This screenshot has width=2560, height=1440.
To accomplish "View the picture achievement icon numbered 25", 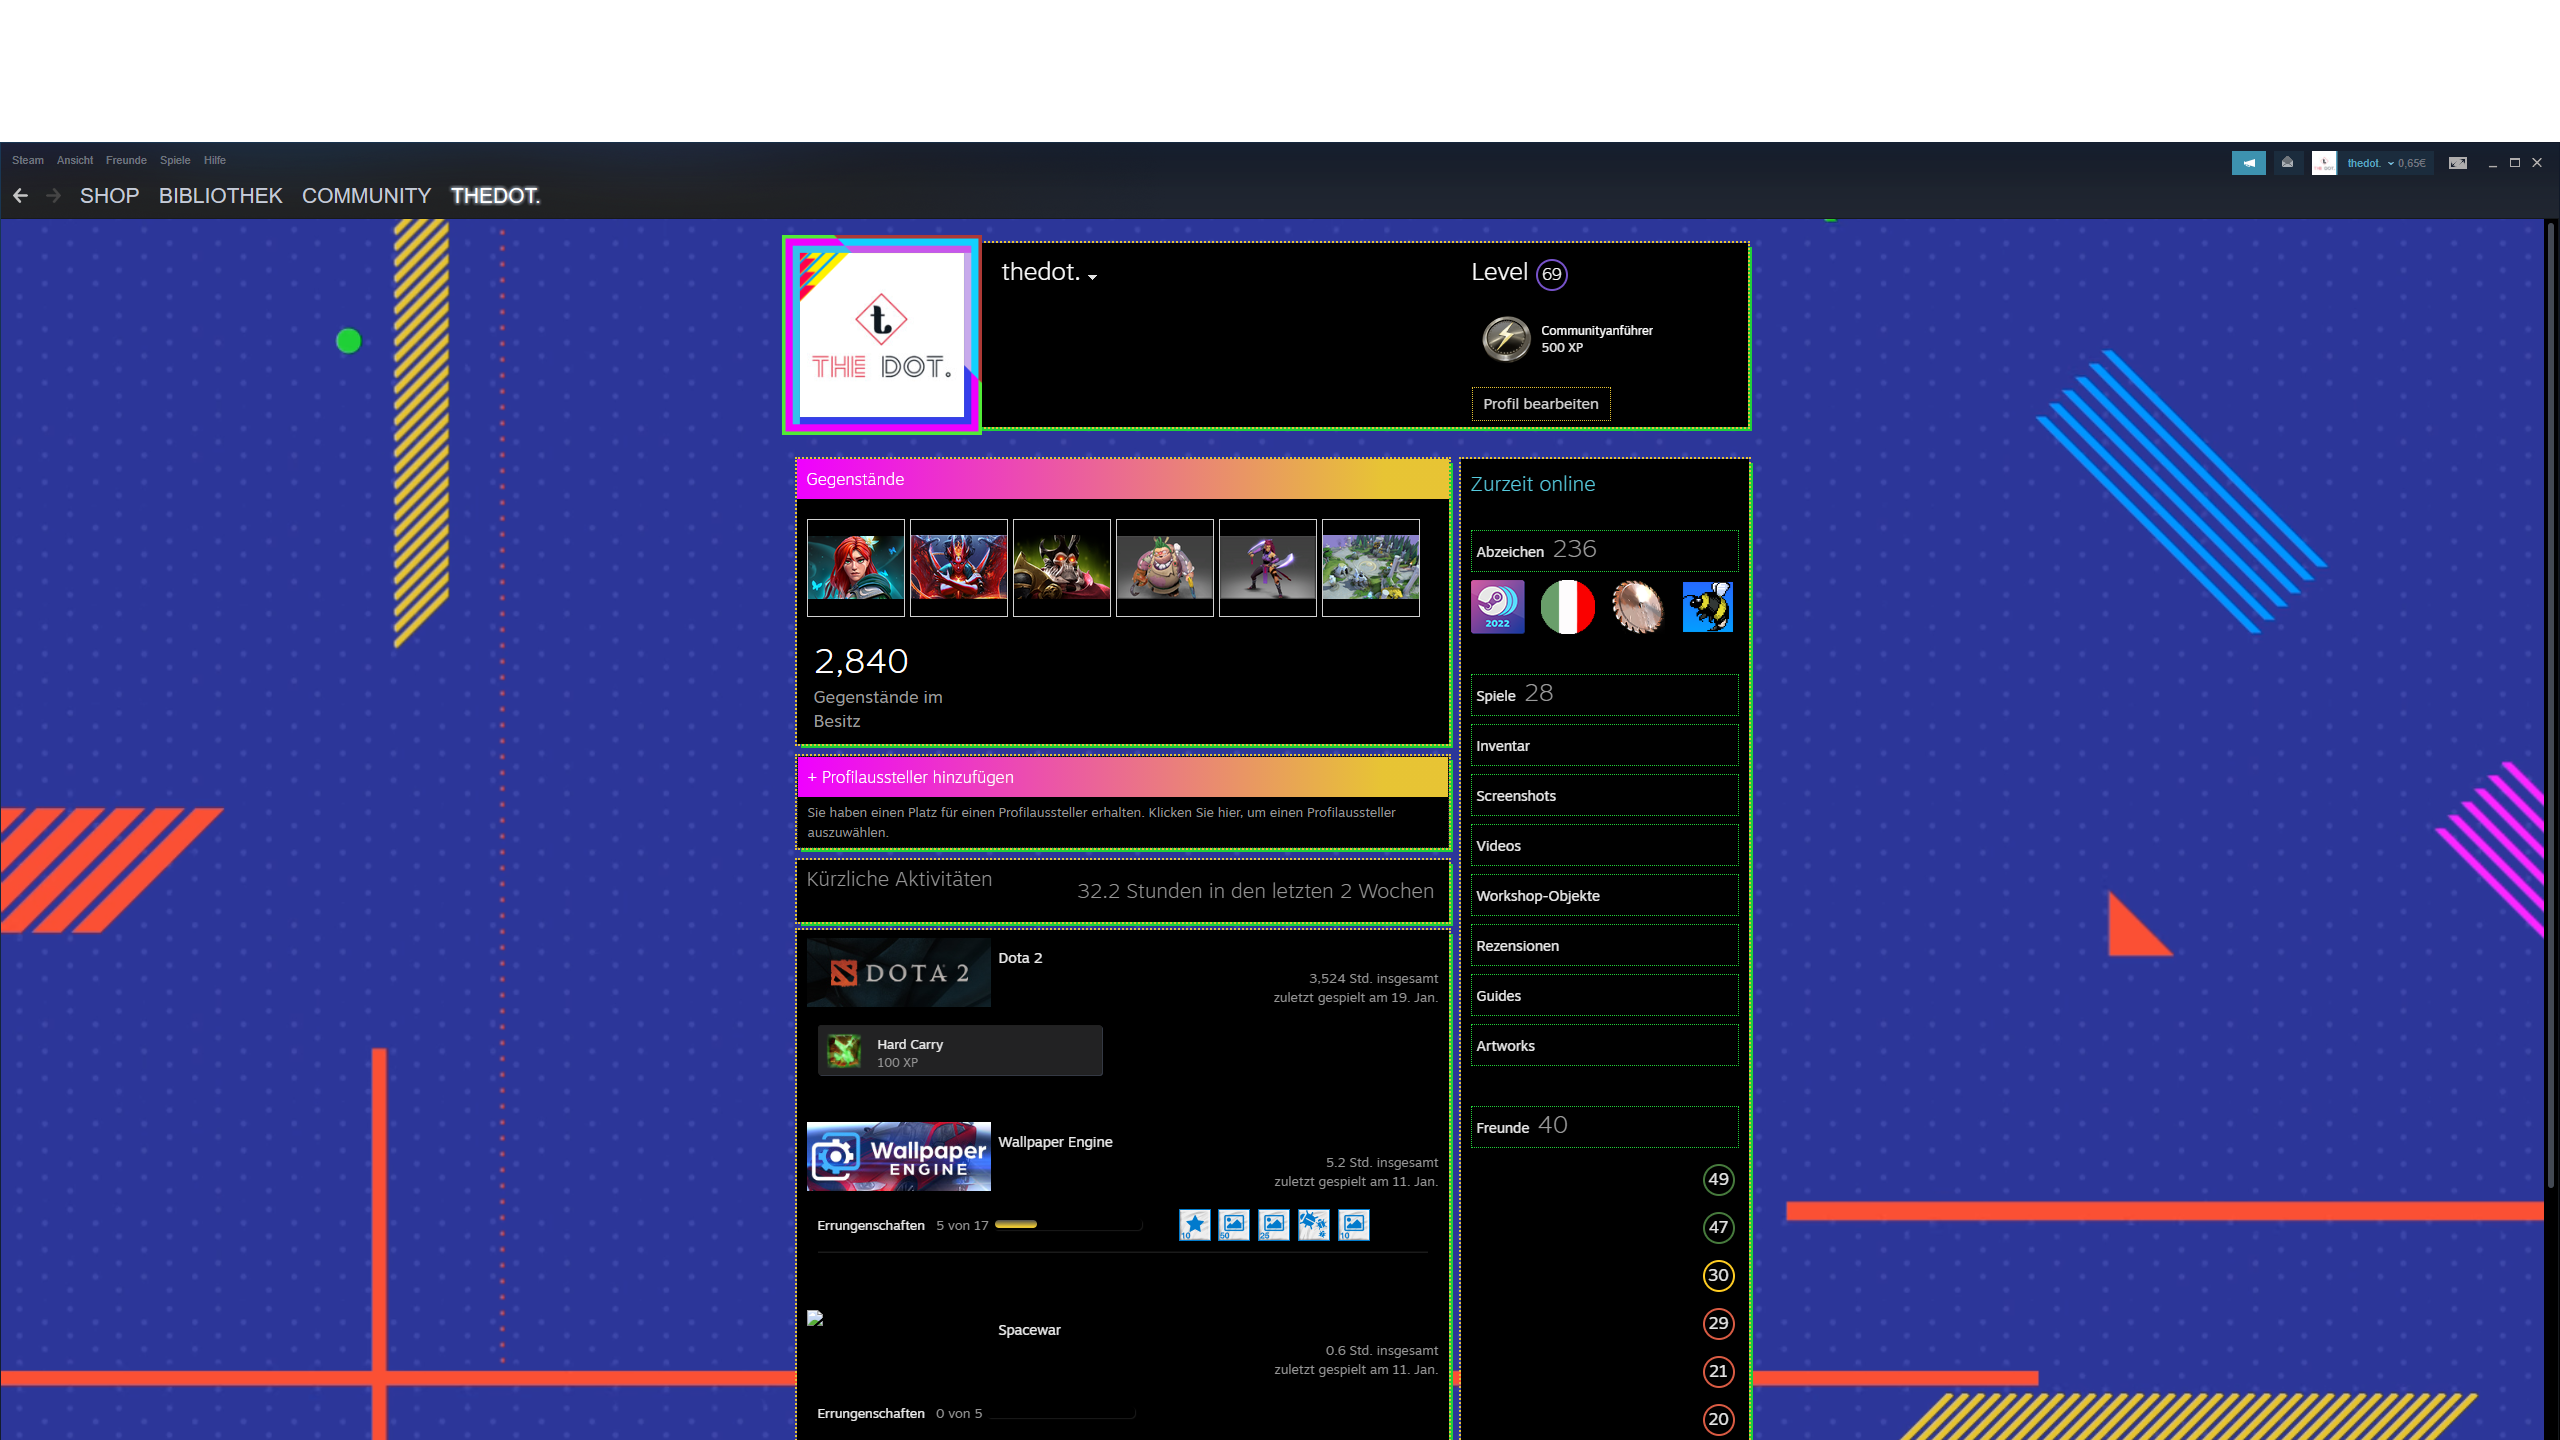I will click(x=1274, y=1225).
